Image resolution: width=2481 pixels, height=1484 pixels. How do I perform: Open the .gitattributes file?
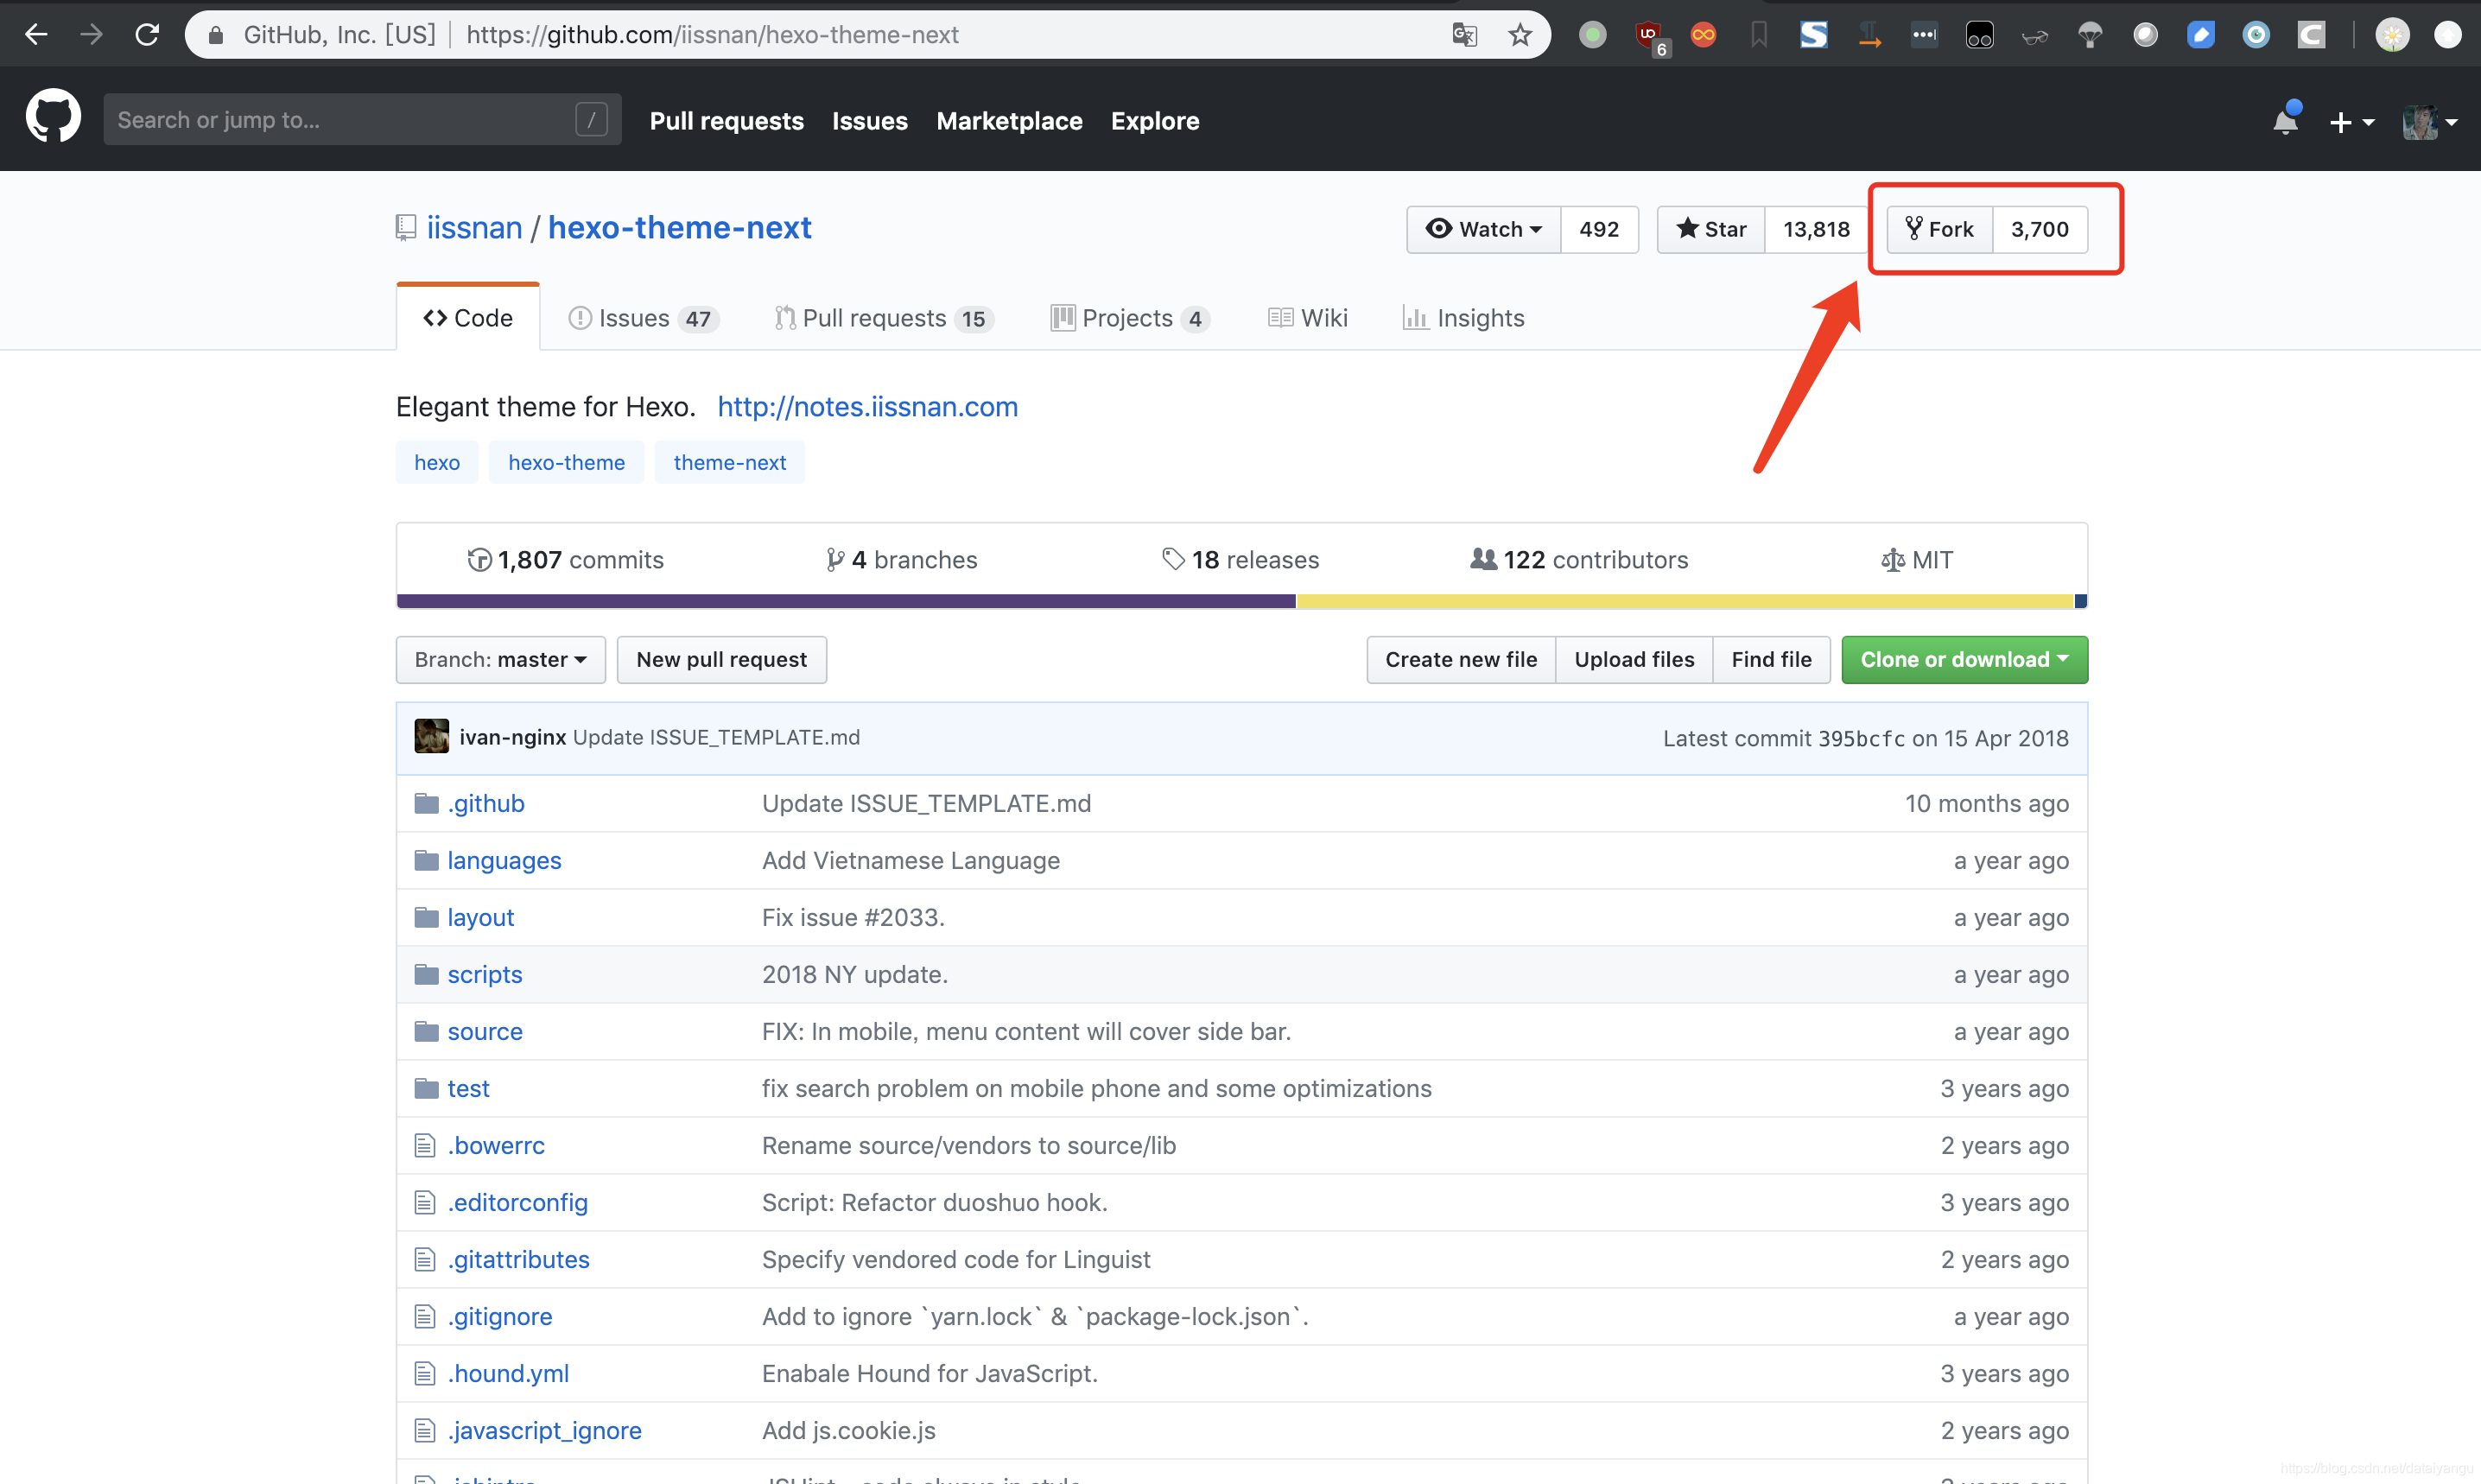point(519,1259)
